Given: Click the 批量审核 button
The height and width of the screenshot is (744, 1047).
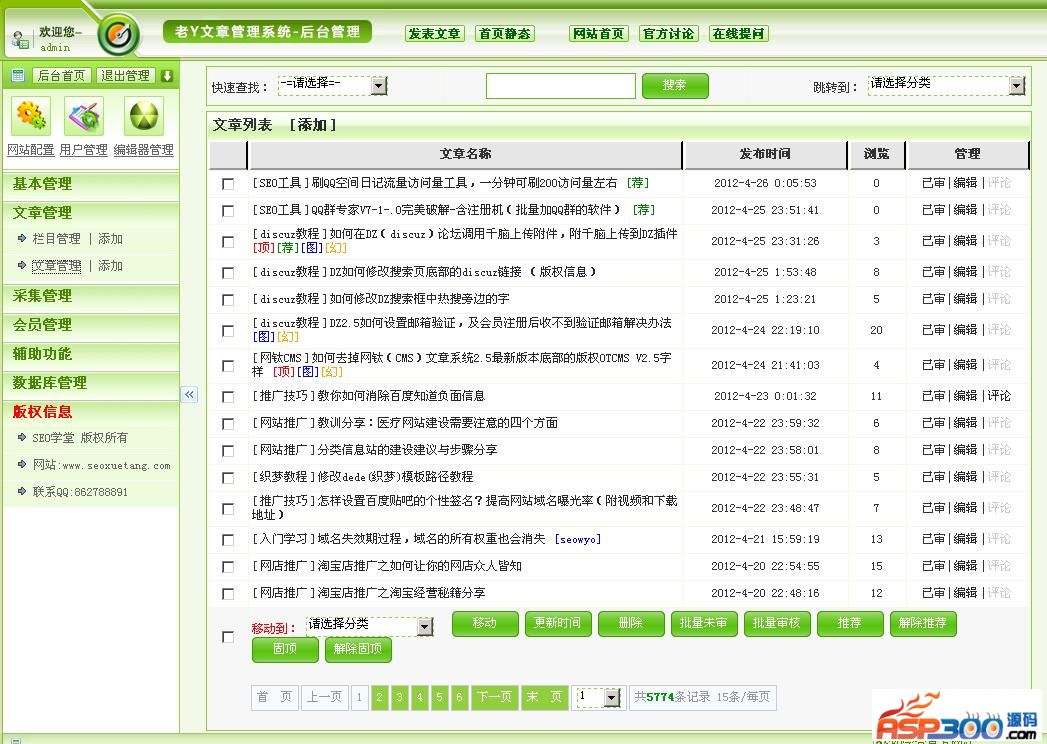Looking at the screenshot, I should tap(776, 623).
